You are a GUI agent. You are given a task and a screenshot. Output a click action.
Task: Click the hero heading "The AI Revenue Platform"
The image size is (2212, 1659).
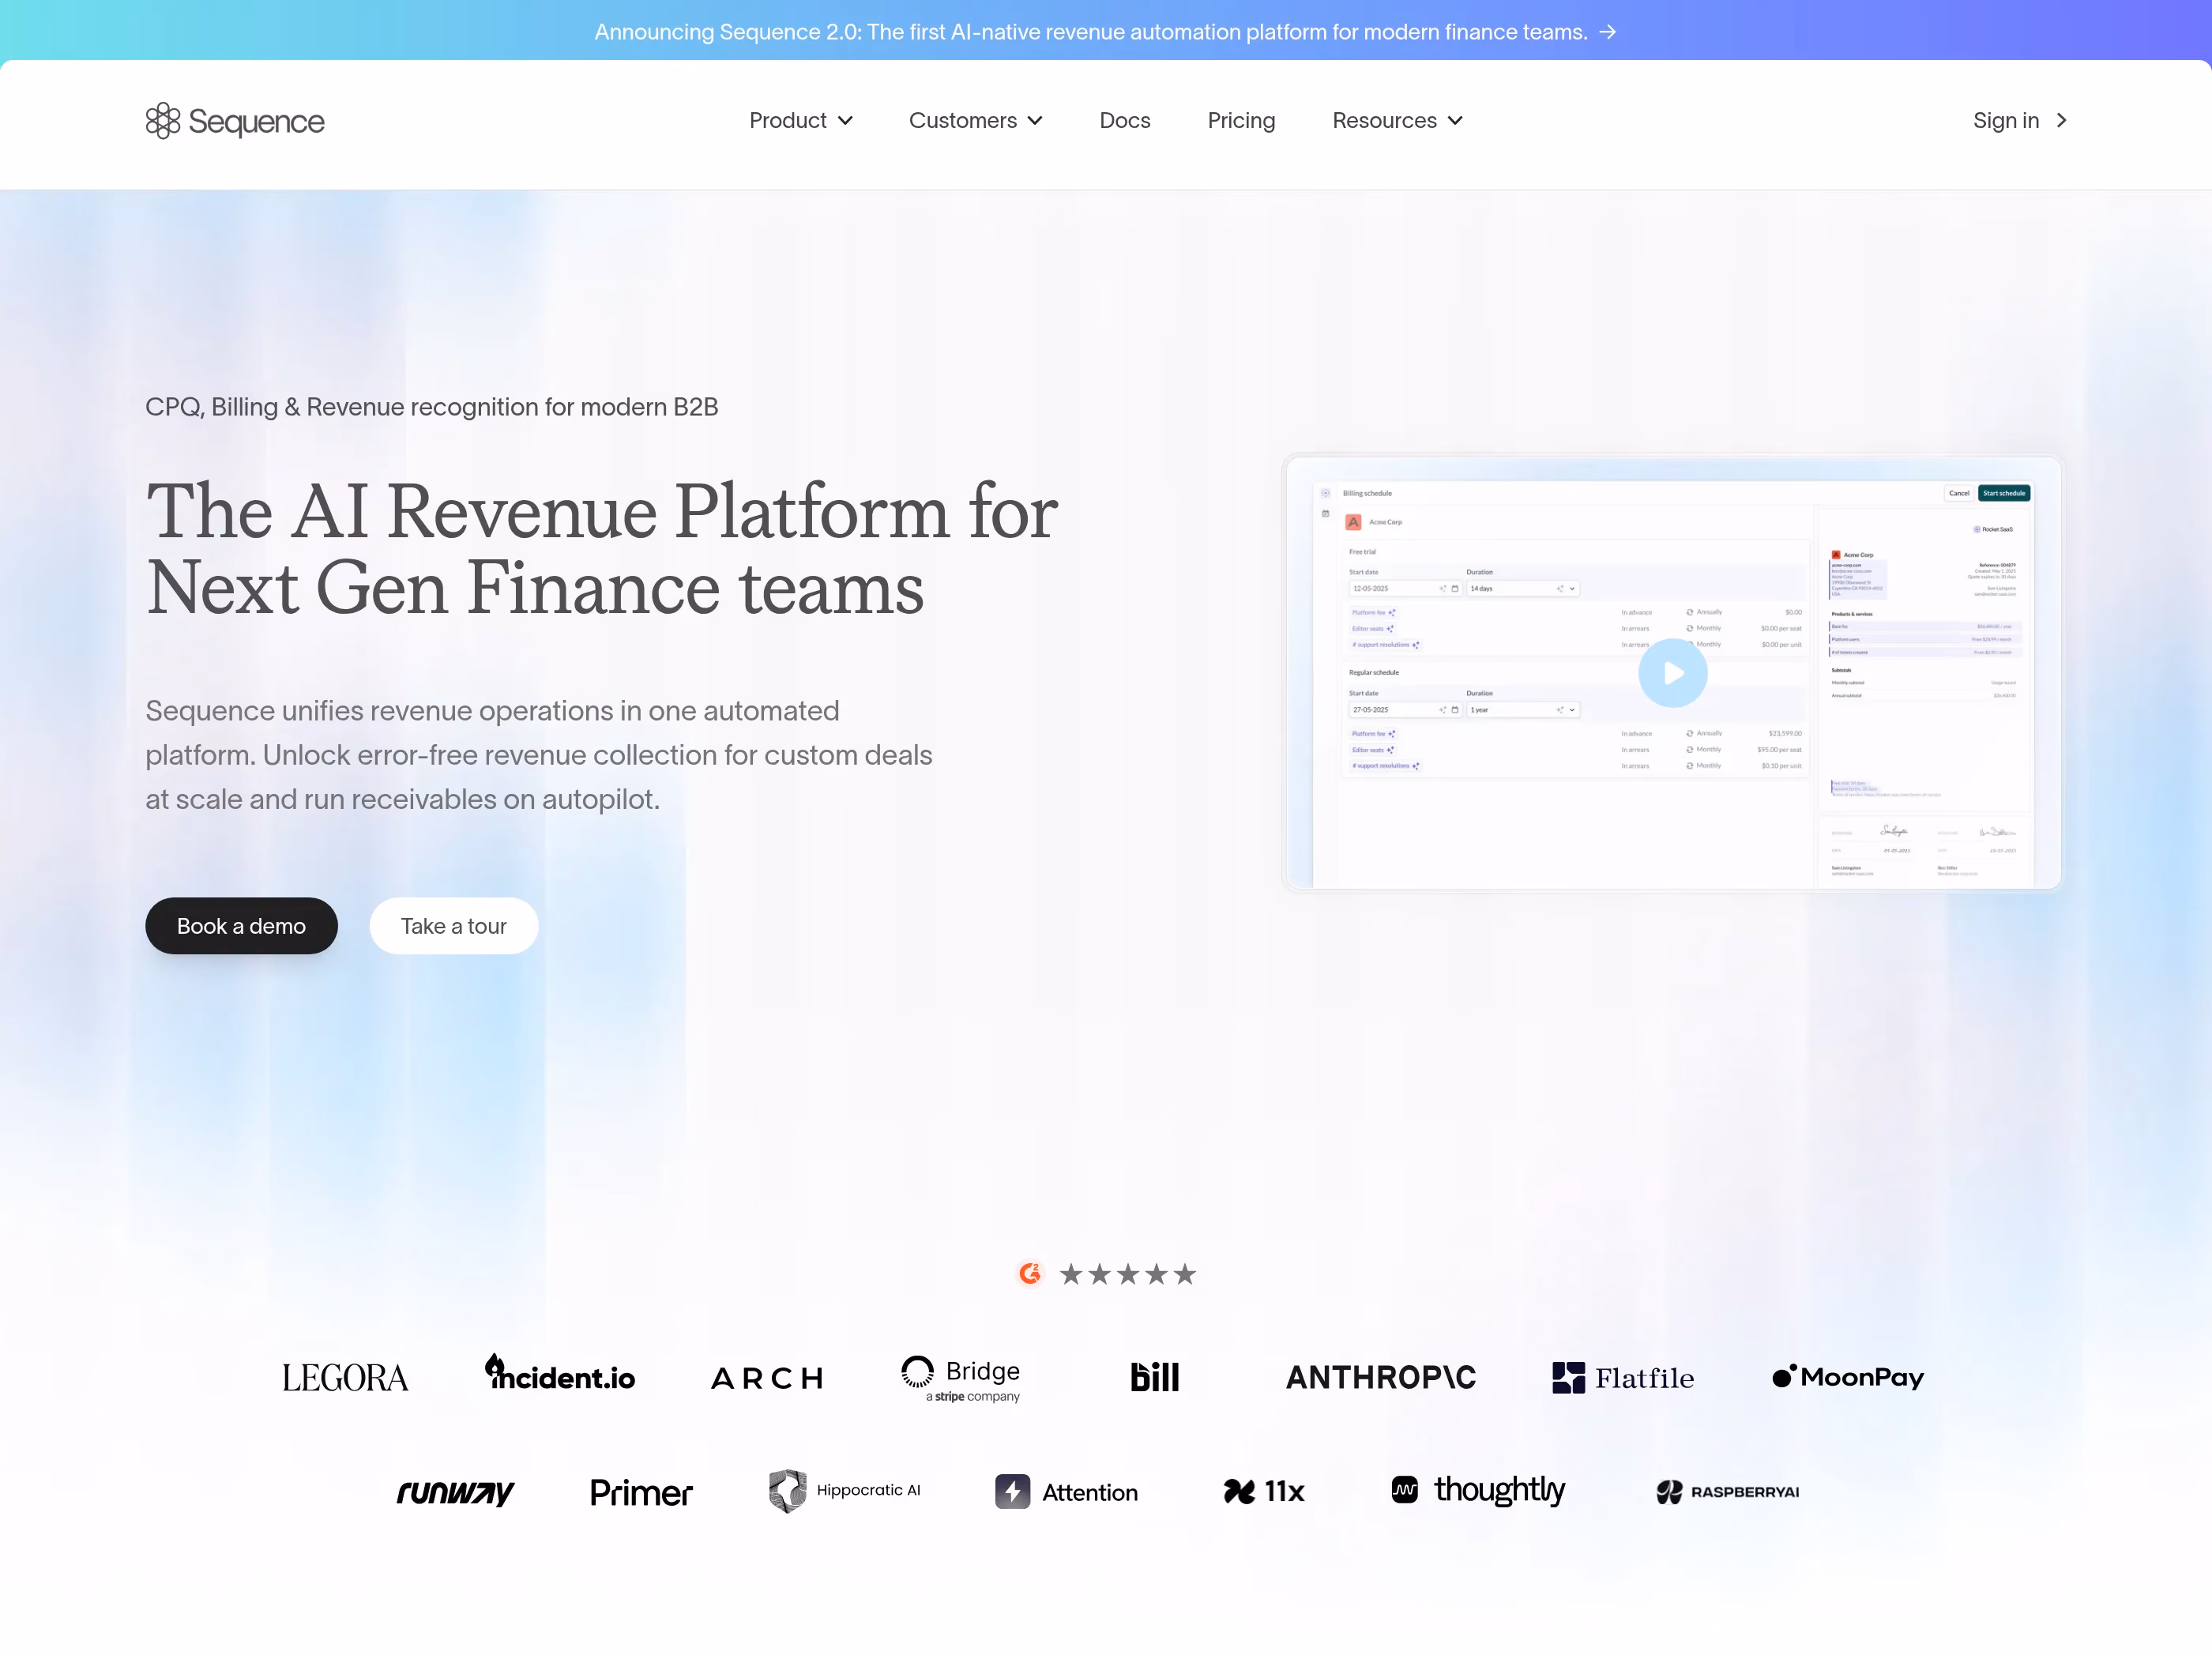(x=601, y=550)
